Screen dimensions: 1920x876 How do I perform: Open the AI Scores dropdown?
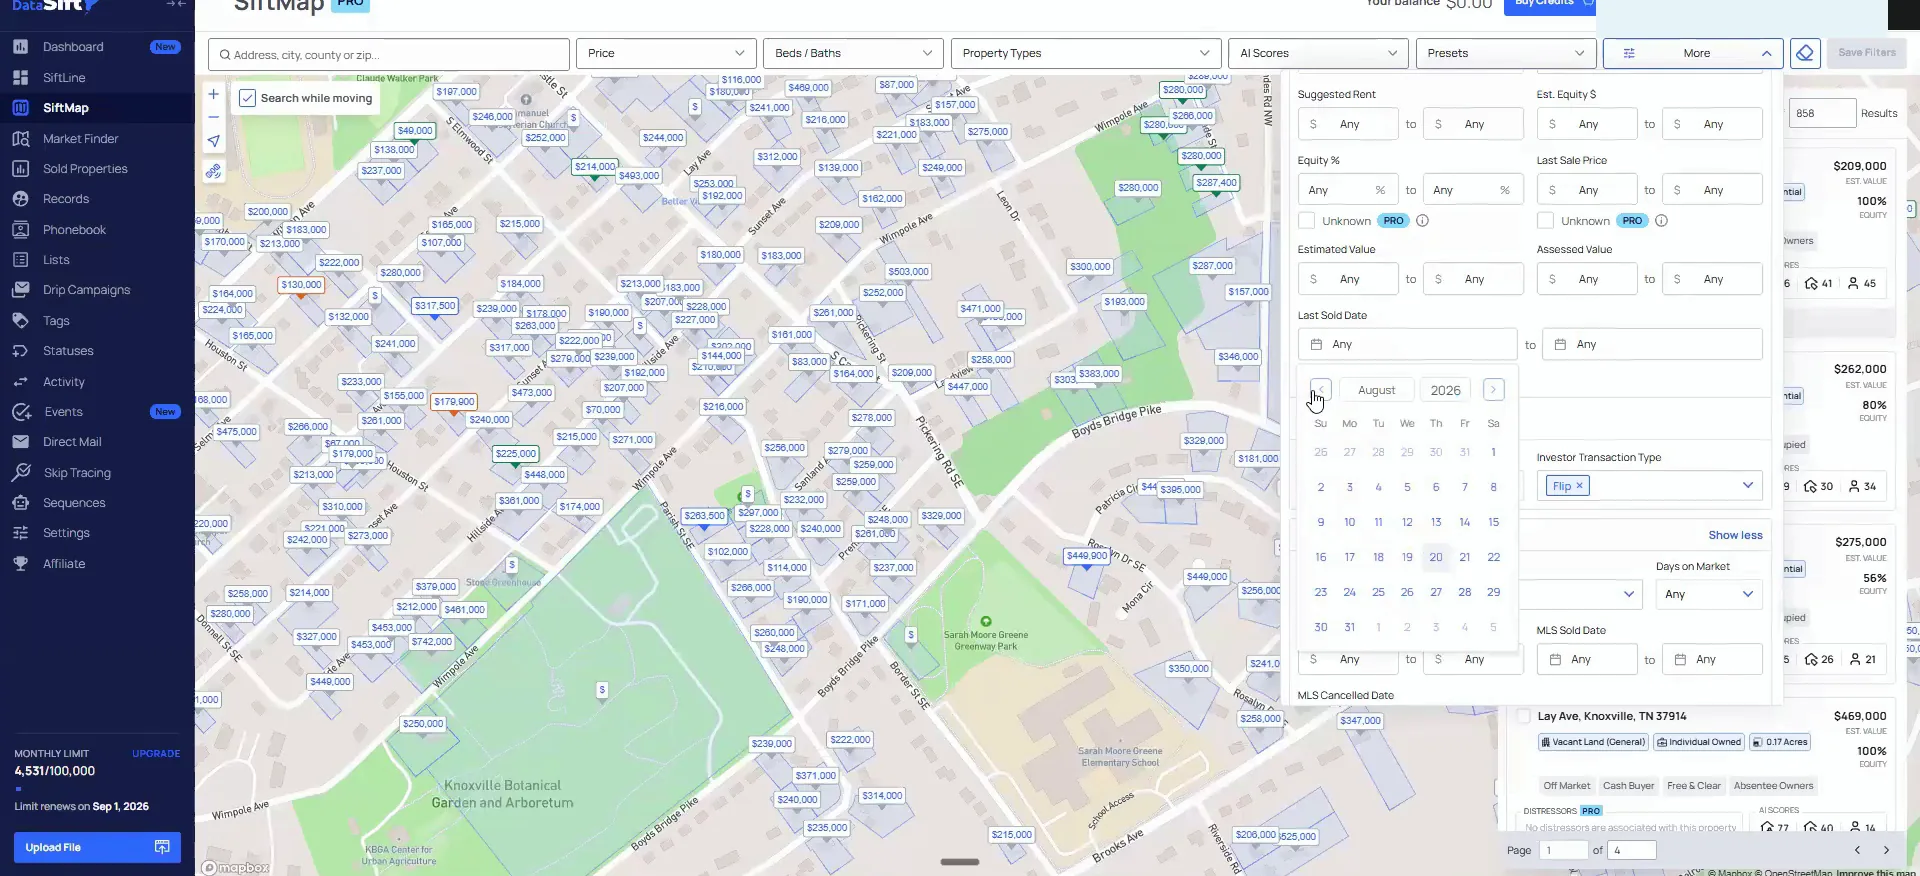coord(1318,53)
